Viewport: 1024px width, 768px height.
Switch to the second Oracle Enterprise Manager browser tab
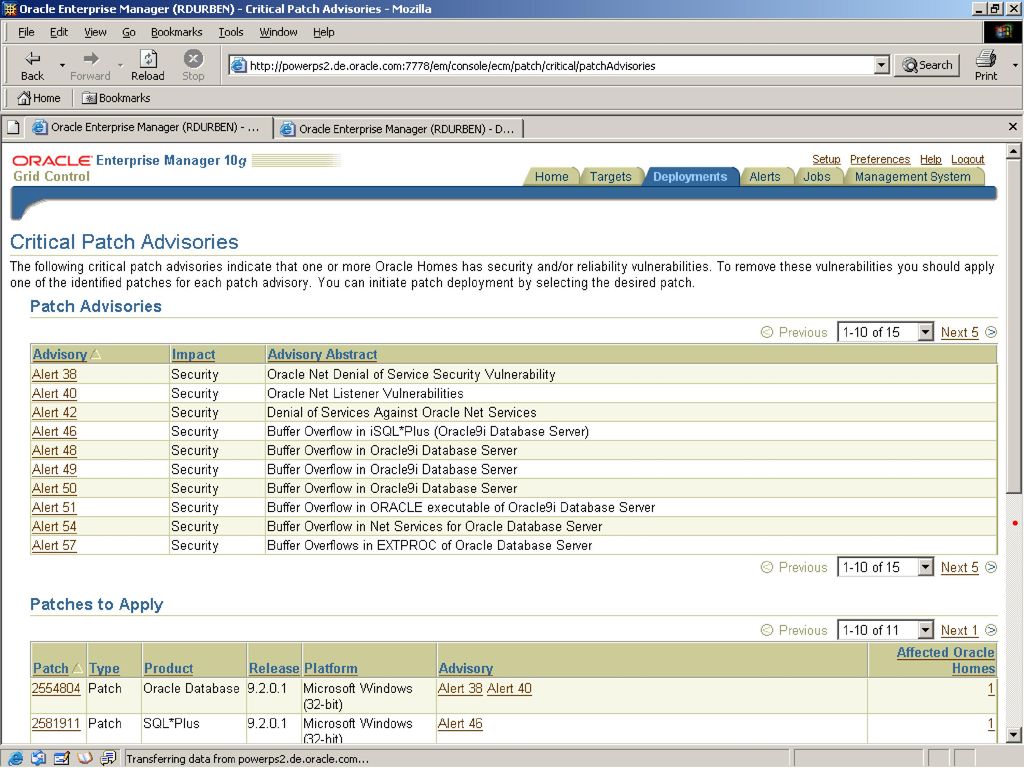click(x=398, y=129)
